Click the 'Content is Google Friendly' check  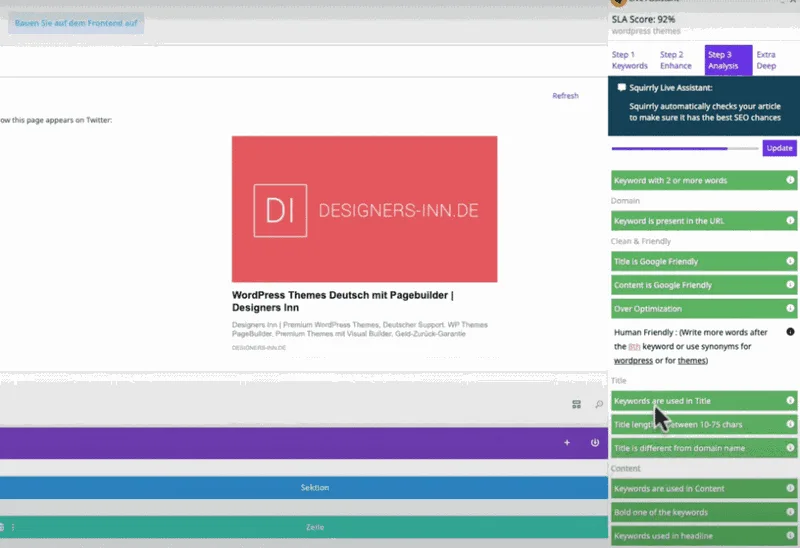[x=704, y=285]
